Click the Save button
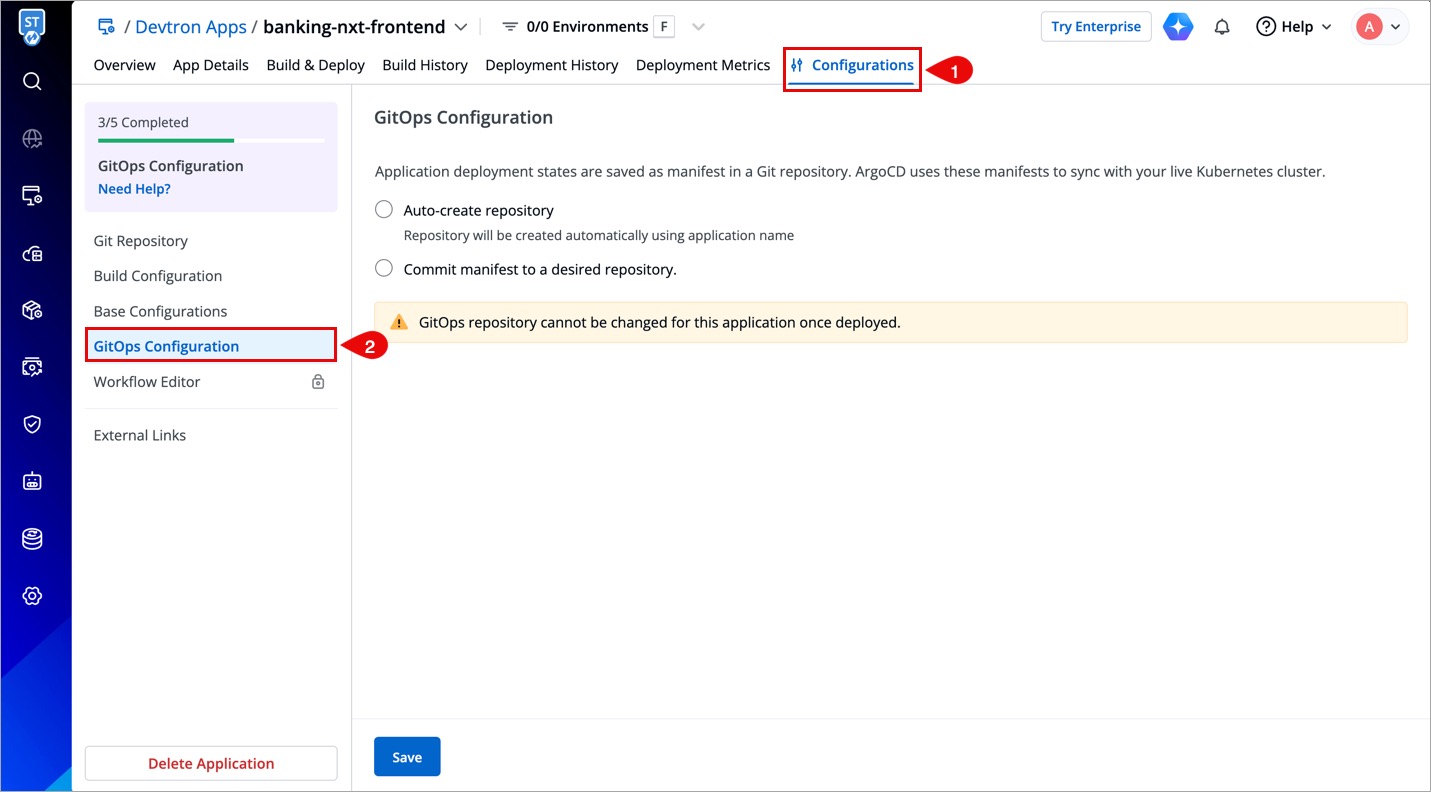Image resolution: width=1431 pixels, height=792 pixels. point(407,757)
